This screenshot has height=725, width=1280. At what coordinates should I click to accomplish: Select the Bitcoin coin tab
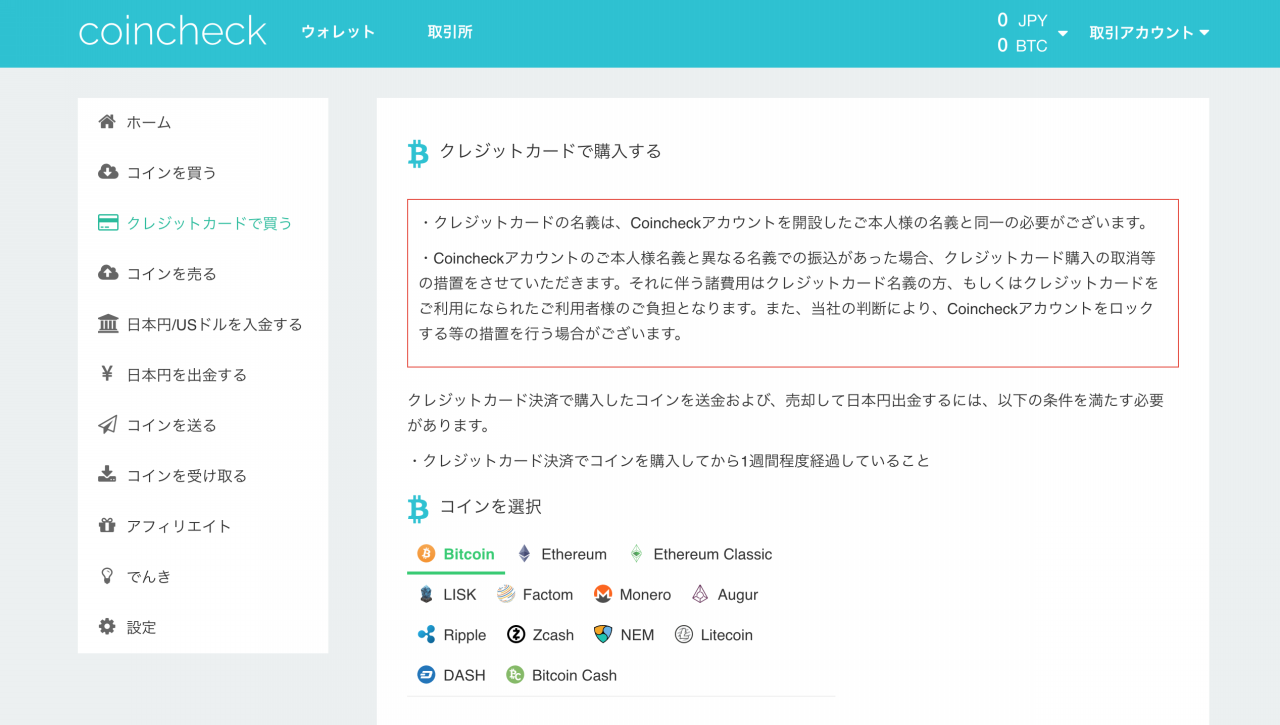click(x=456, y=554)
